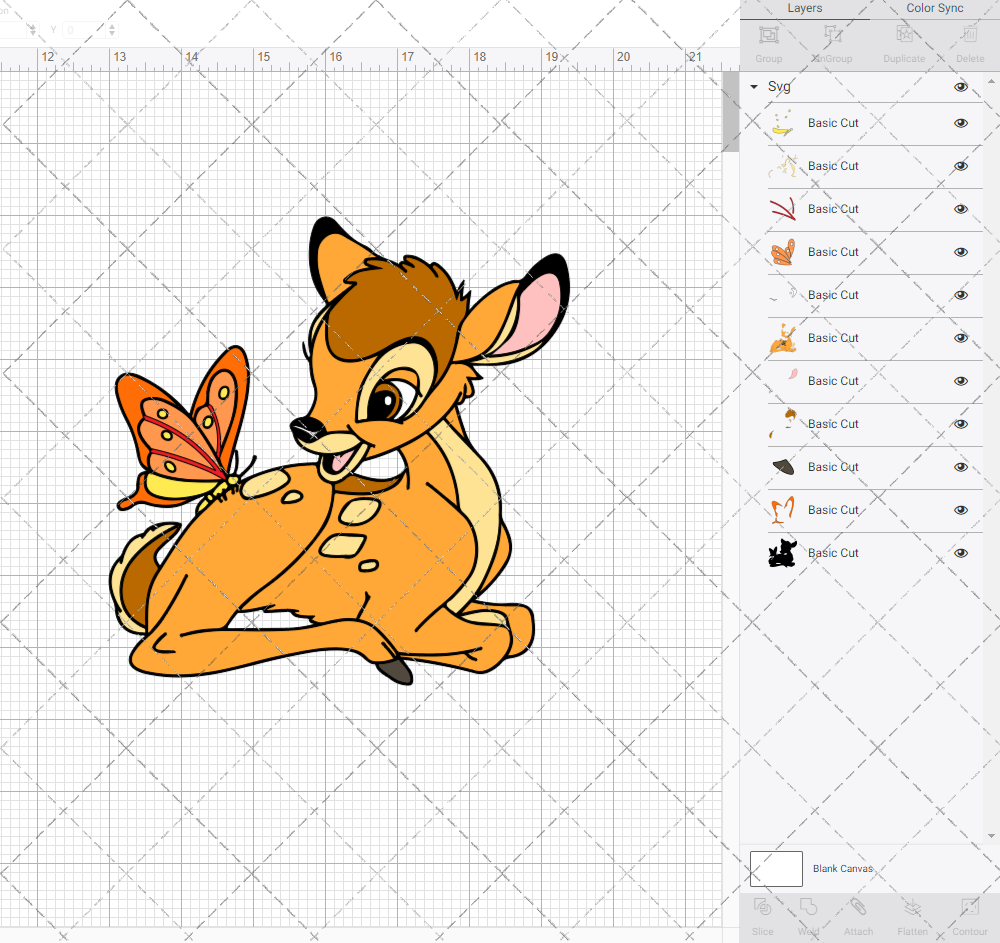Click the UnGroup icon
Screen dimensions: 1000x943
[x=832, y=34]
